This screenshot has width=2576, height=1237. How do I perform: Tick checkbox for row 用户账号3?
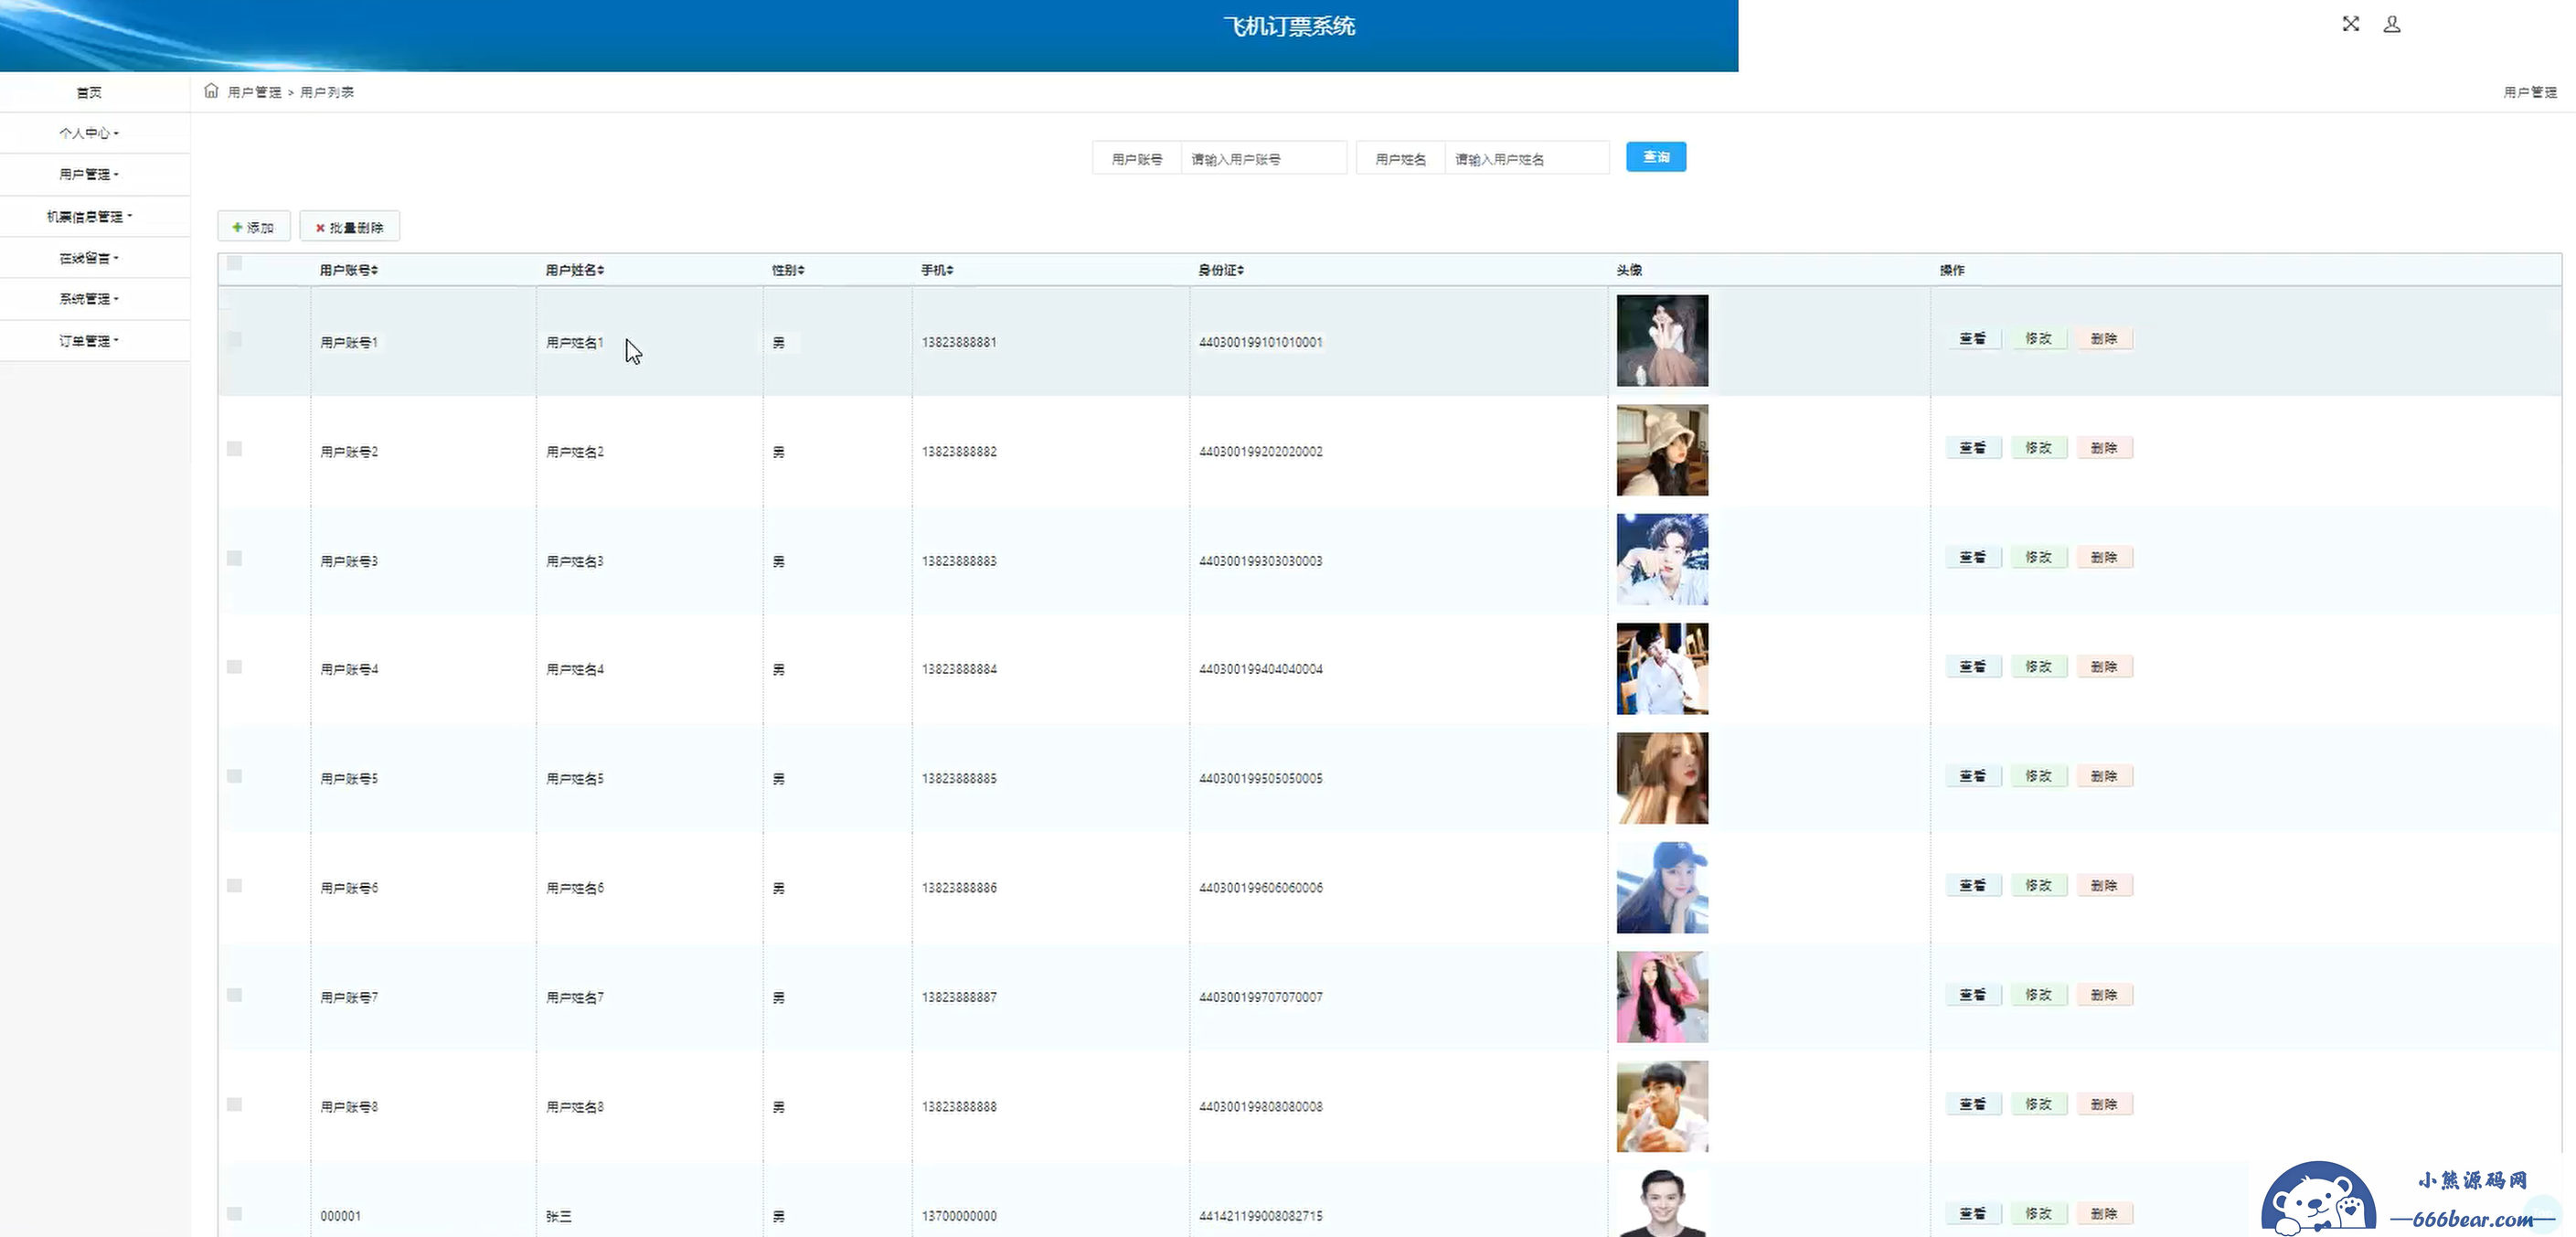[x=234, y=558]
